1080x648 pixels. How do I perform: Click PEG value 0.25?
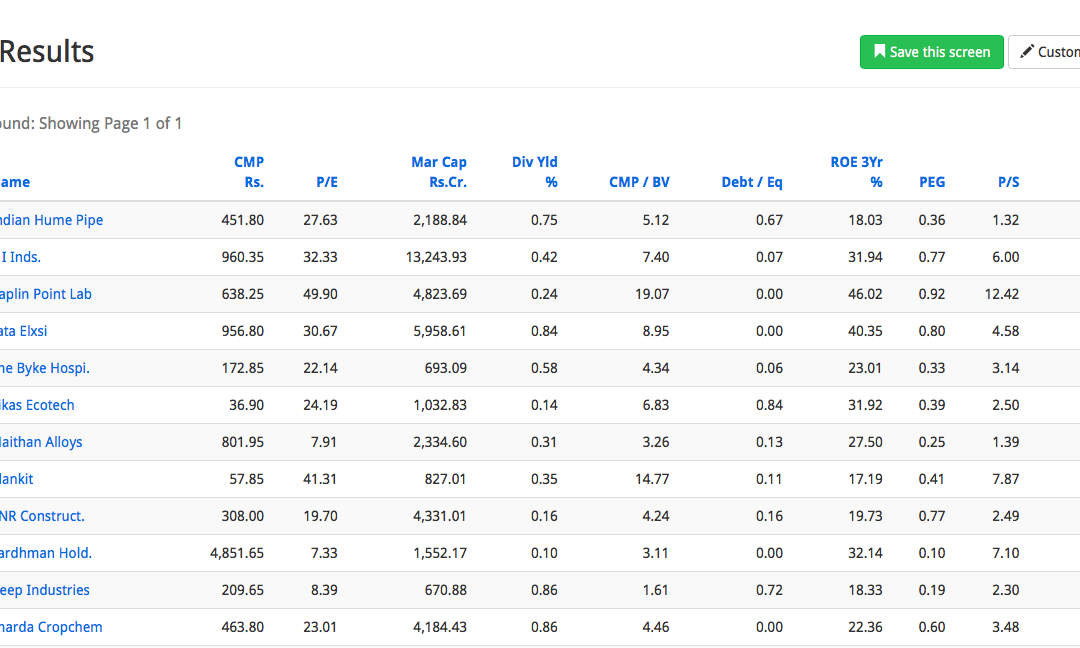click(x=932, y=442)
